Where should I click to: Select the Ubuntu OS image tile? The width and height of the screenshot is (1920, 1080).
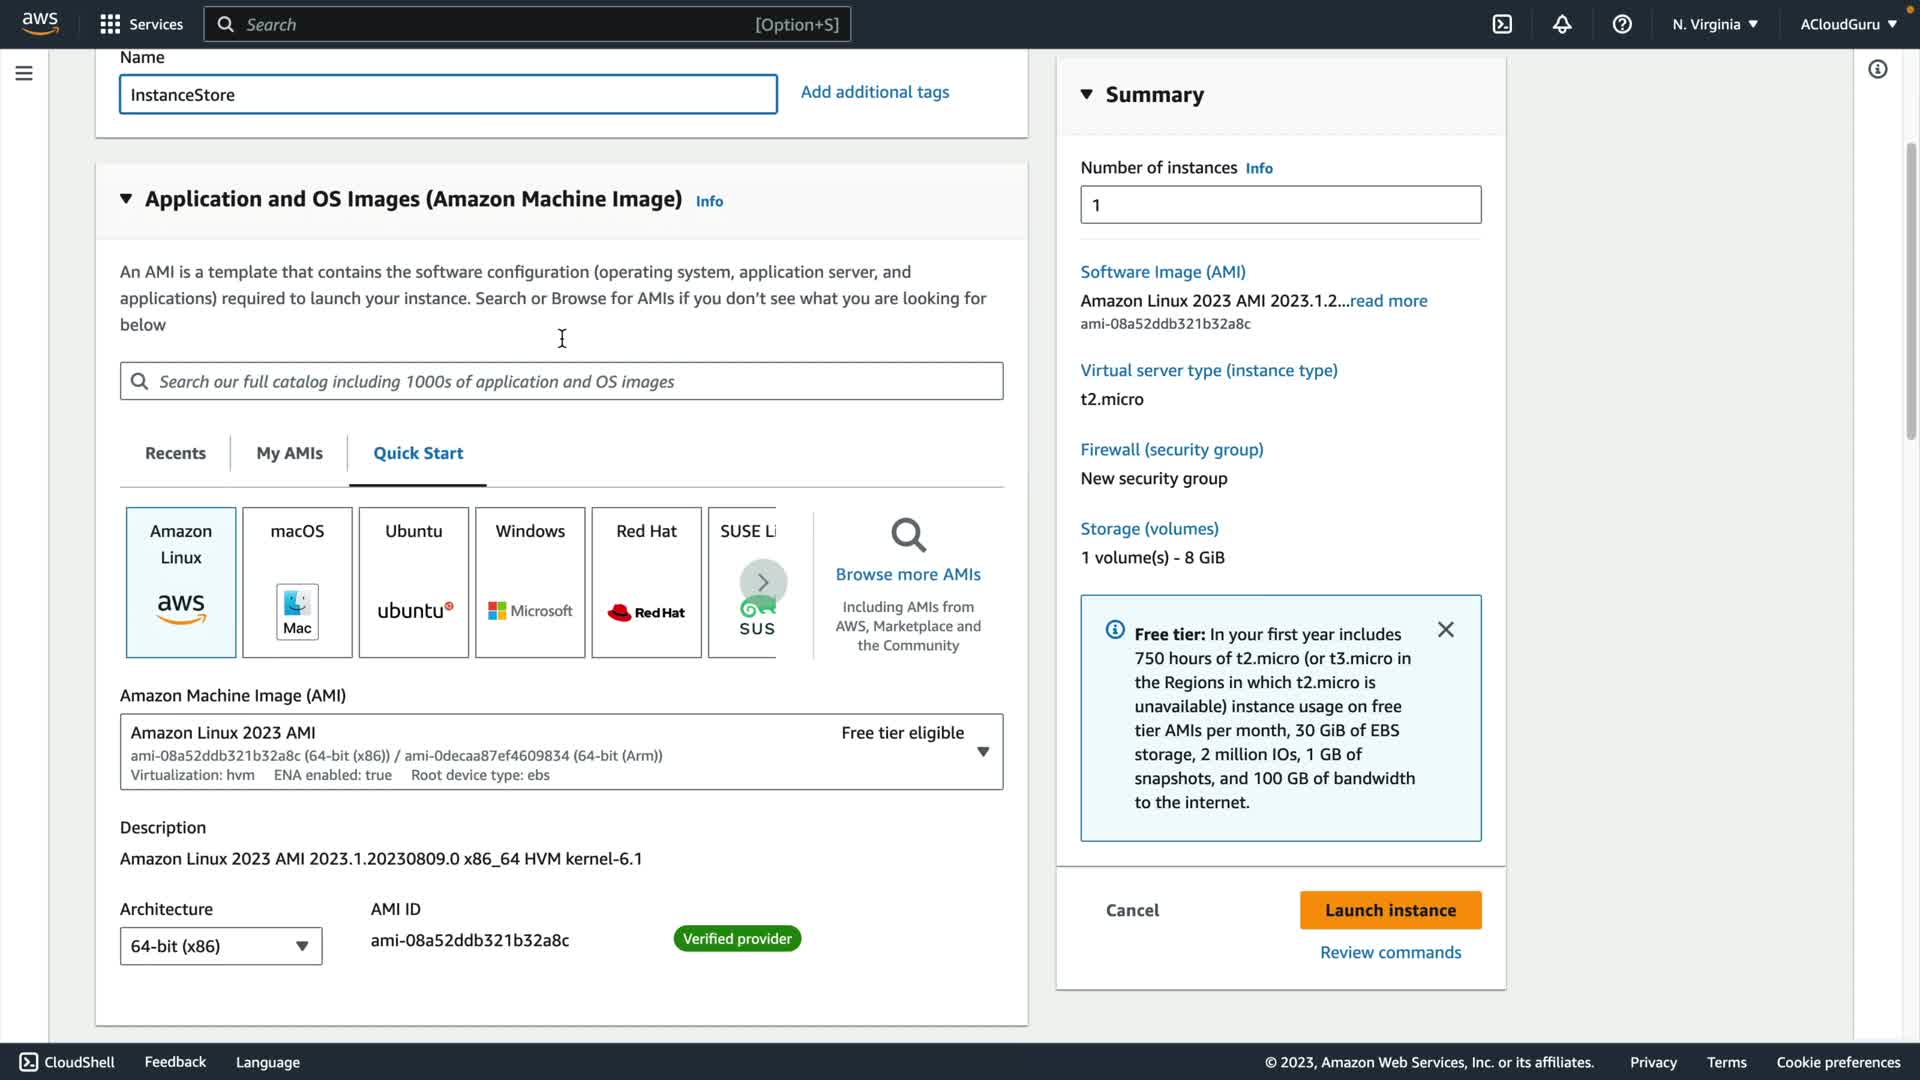(x=413, y=582)
